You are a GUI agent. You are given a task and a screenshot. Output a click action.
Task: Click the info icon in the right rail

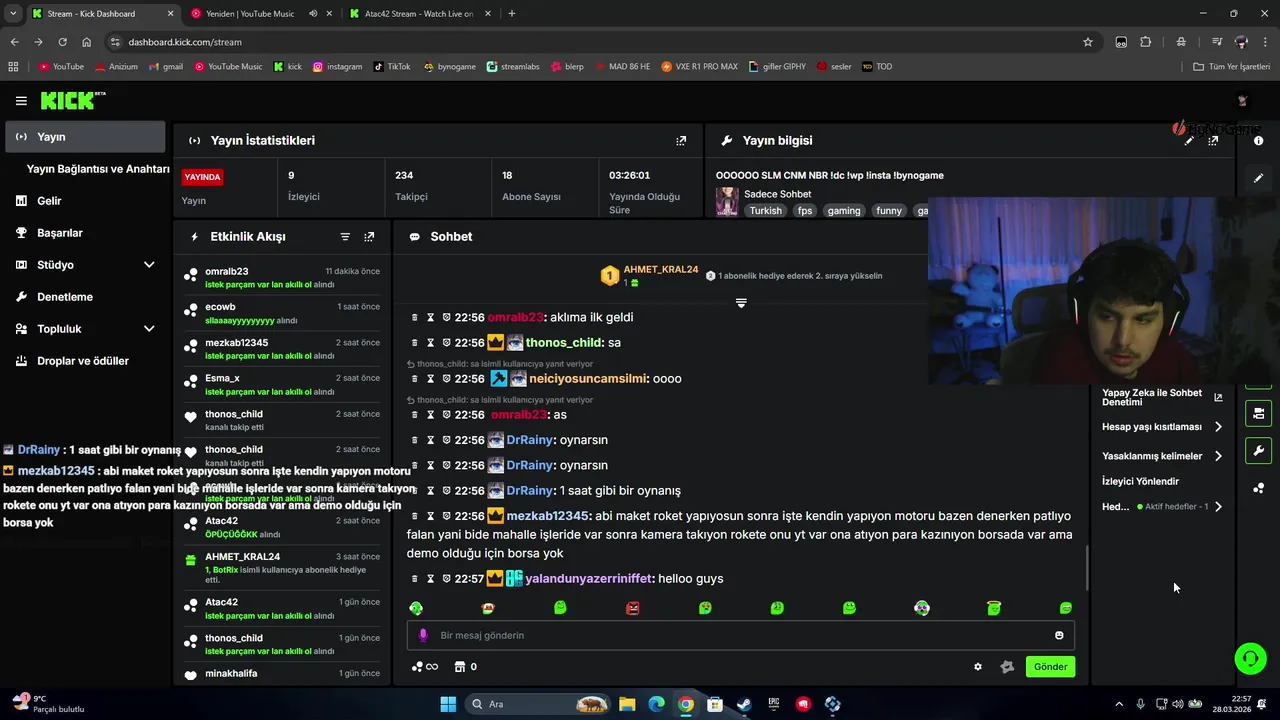pos(1258,141)
